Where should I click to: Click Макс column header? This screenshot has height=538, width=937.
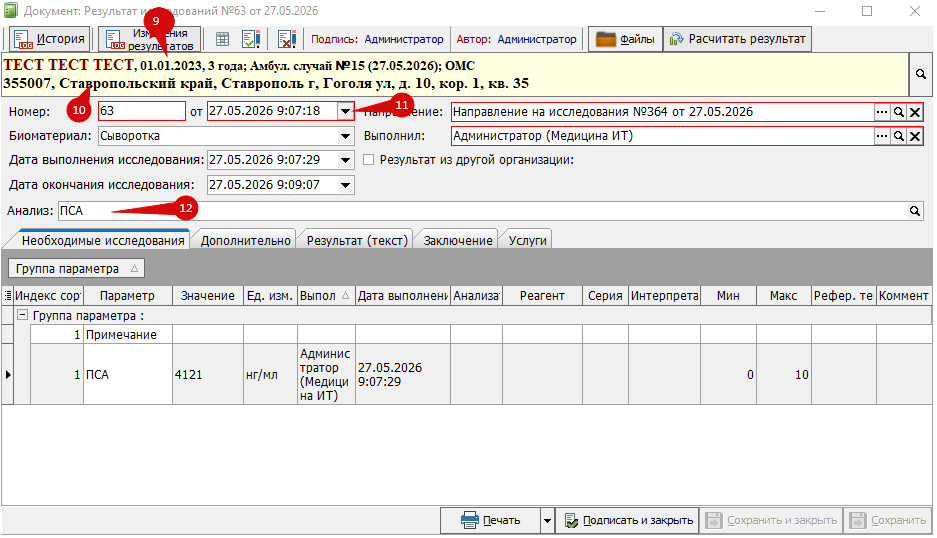tap(783, 296)
